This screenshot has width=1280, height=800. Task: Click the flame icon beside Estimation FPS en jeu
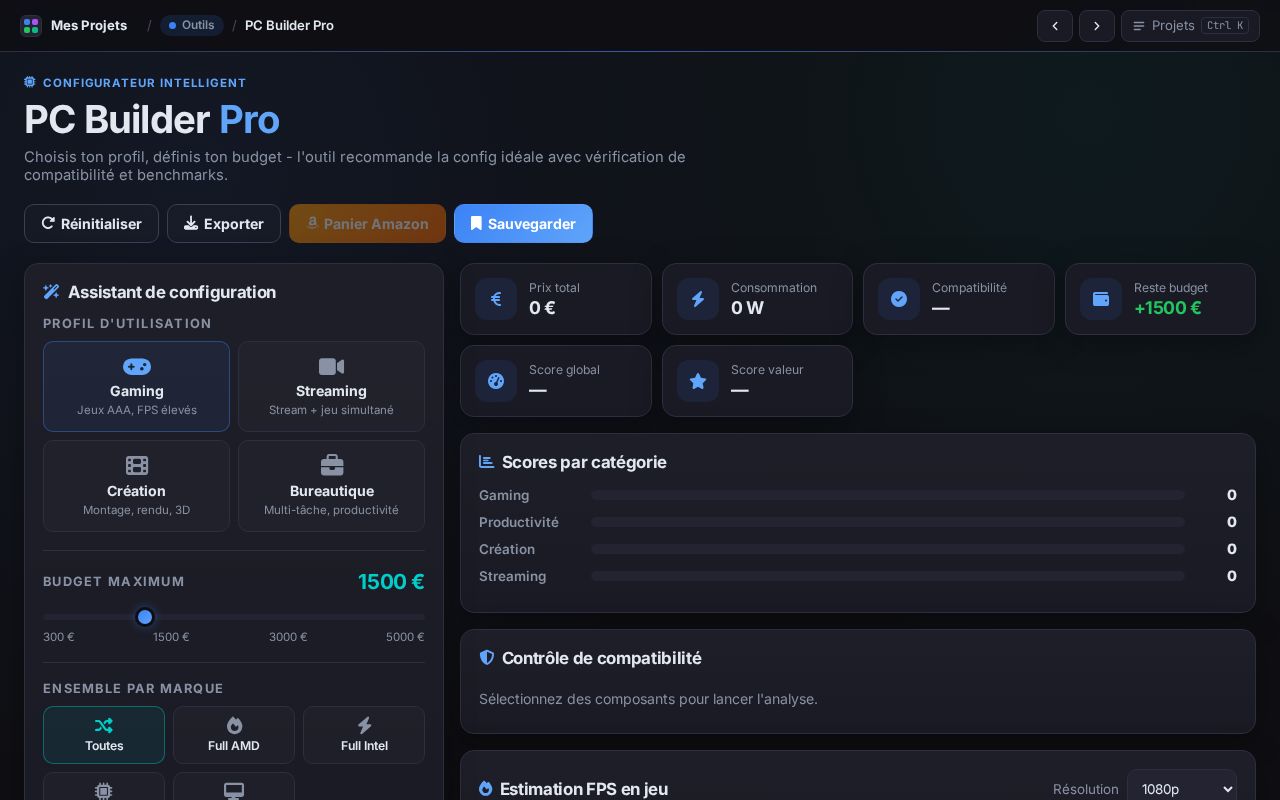click(x=486, y=789)
